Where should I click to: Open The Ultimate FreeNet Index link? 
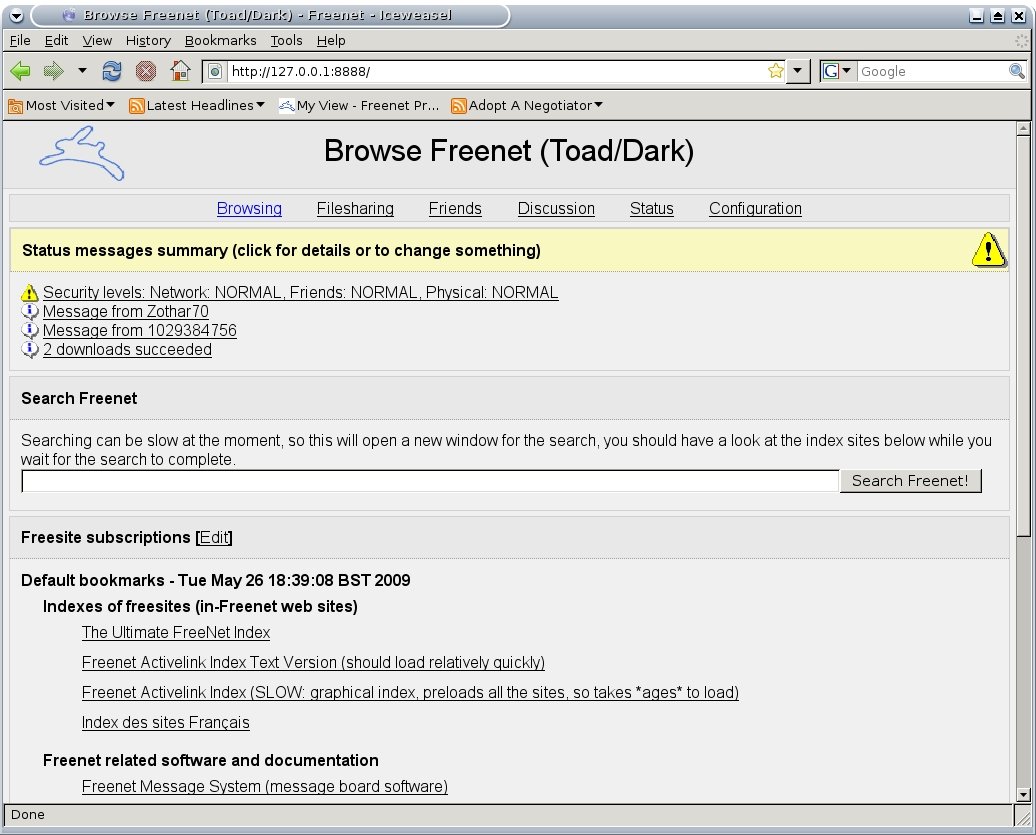175,632
